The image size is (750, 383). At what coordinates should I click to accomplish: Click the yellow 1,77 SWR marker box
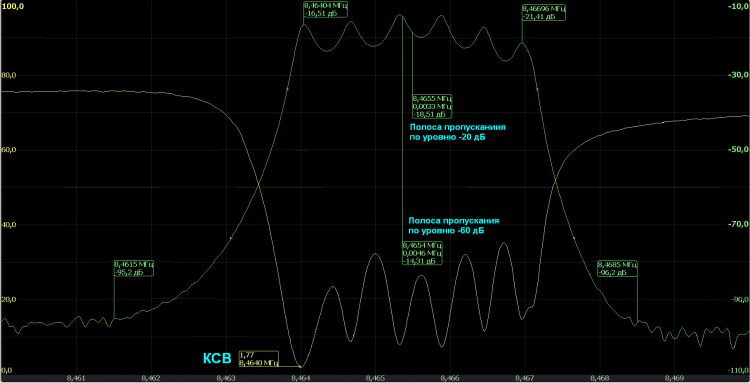coord(258,359)
